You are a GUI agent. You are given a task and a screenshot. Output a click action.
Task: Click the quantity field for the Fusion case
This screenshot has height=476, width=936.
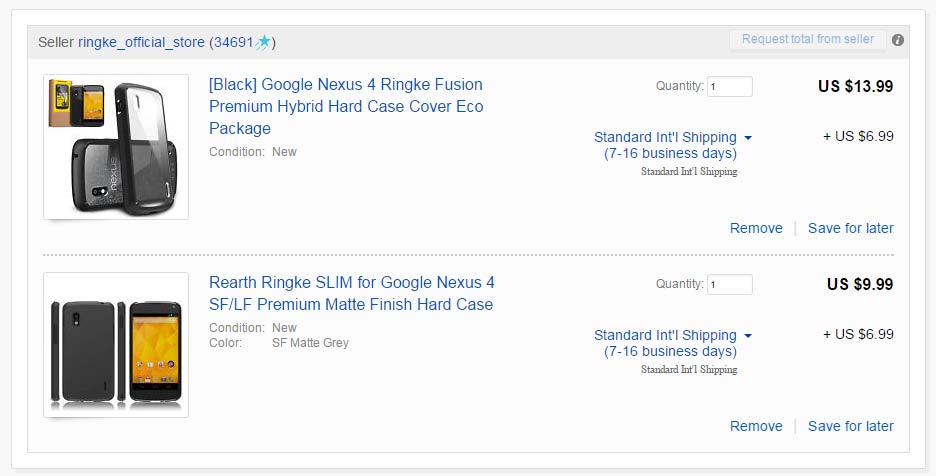pyautogui.click(x=730, y=87)
